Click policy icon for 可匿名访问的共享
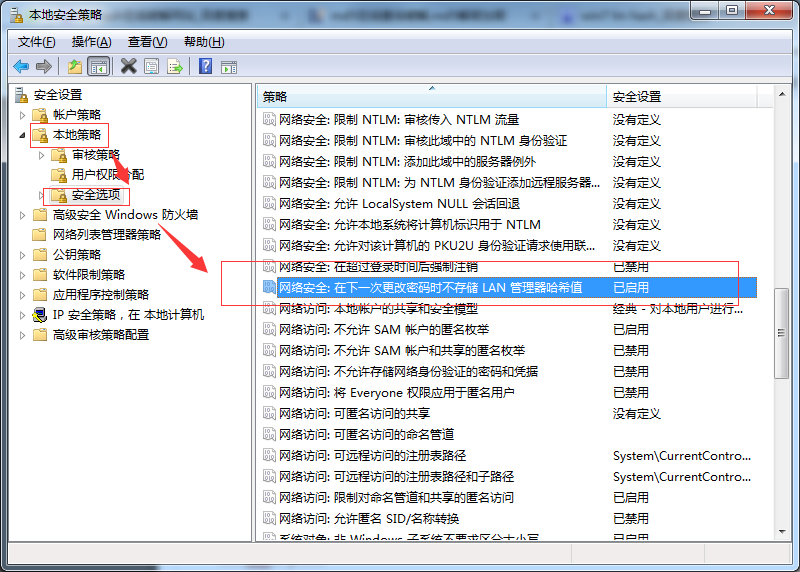800x572 pixels. coord(269,413)
